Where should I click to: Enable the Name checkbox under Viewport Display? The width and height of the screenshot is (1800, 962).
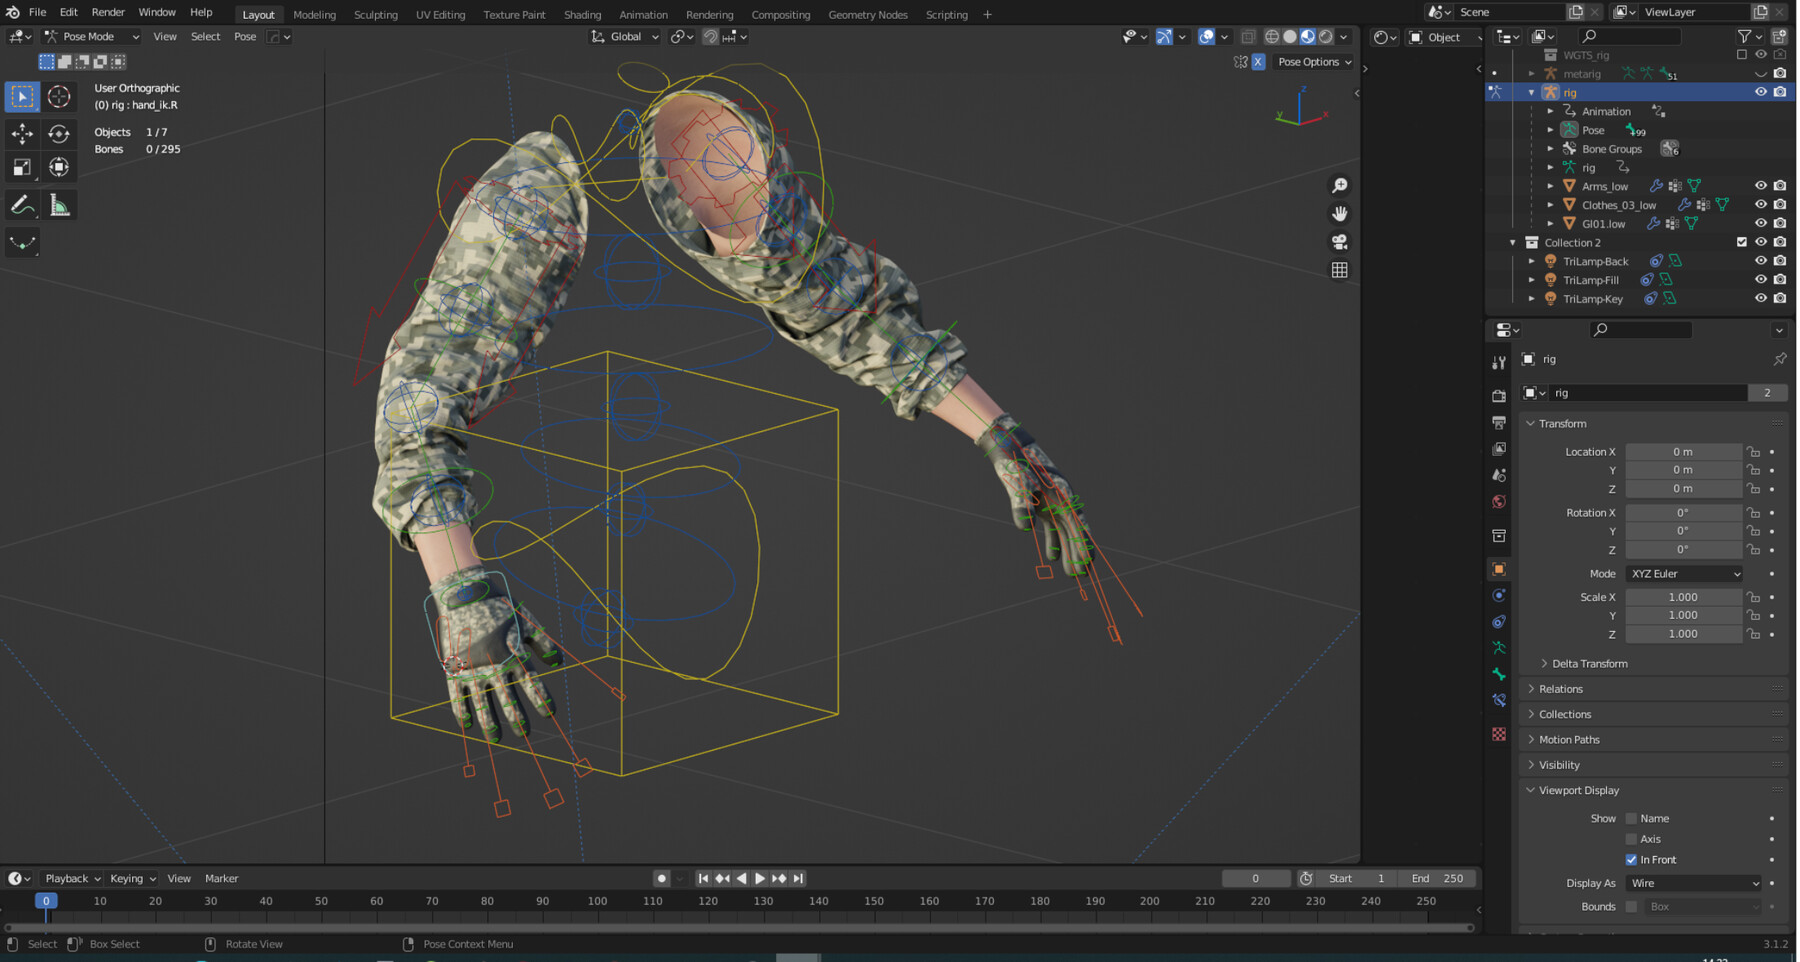1631,819
